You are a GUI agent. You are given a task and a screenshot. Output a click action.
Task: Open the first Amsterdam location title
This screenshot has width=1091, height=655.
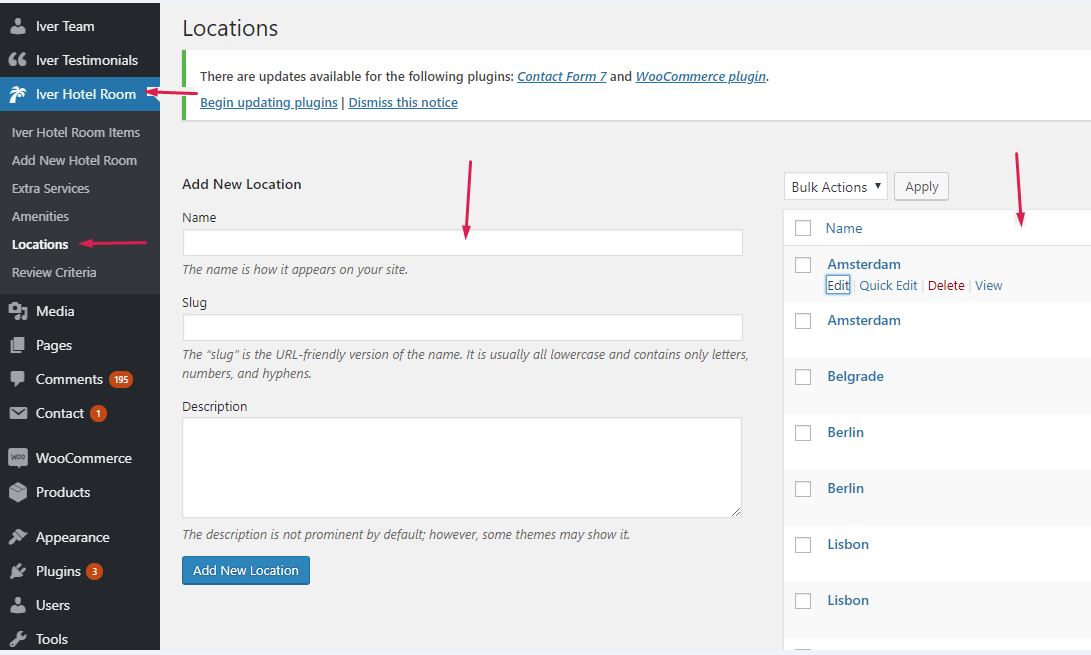(863, 265)
